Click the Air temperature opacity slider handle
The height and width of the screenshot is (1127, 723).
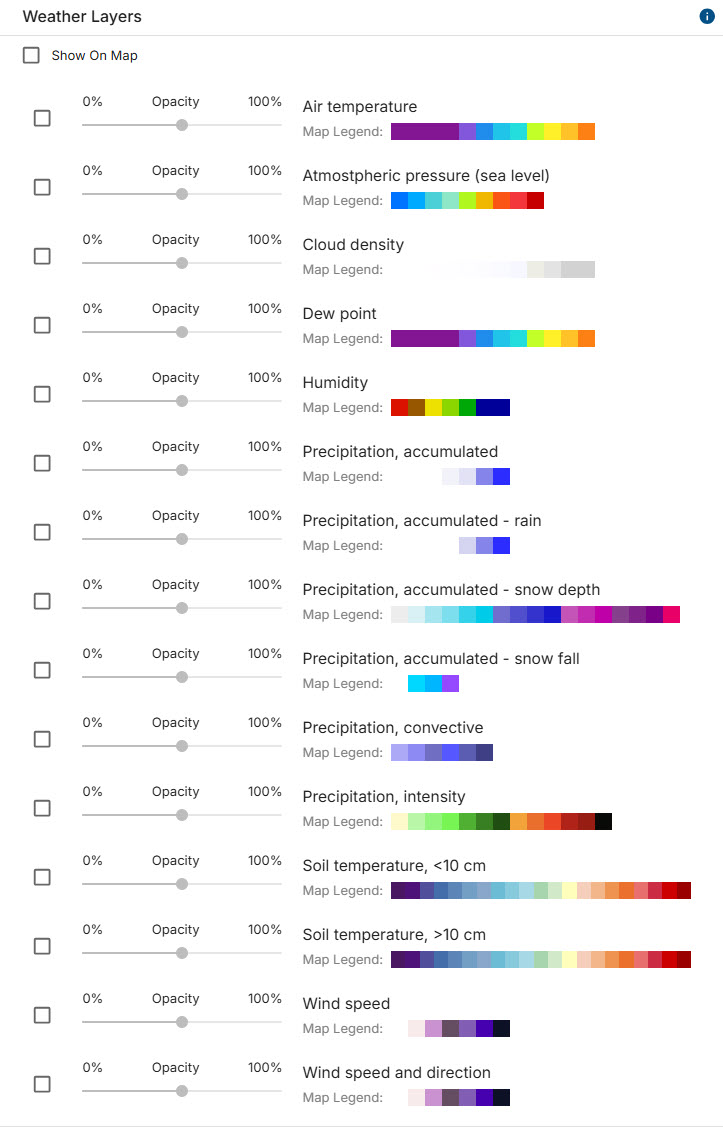pyautogui.click(x=182, y=125)
